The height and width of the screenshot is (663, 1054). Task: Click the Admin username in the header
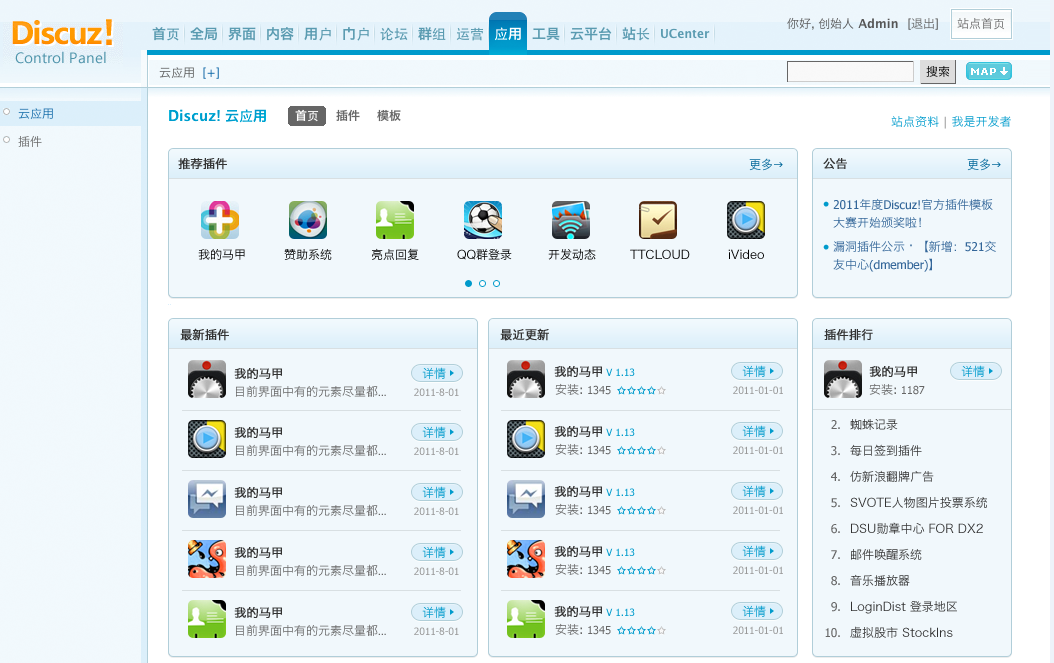[x=878, y=24]
